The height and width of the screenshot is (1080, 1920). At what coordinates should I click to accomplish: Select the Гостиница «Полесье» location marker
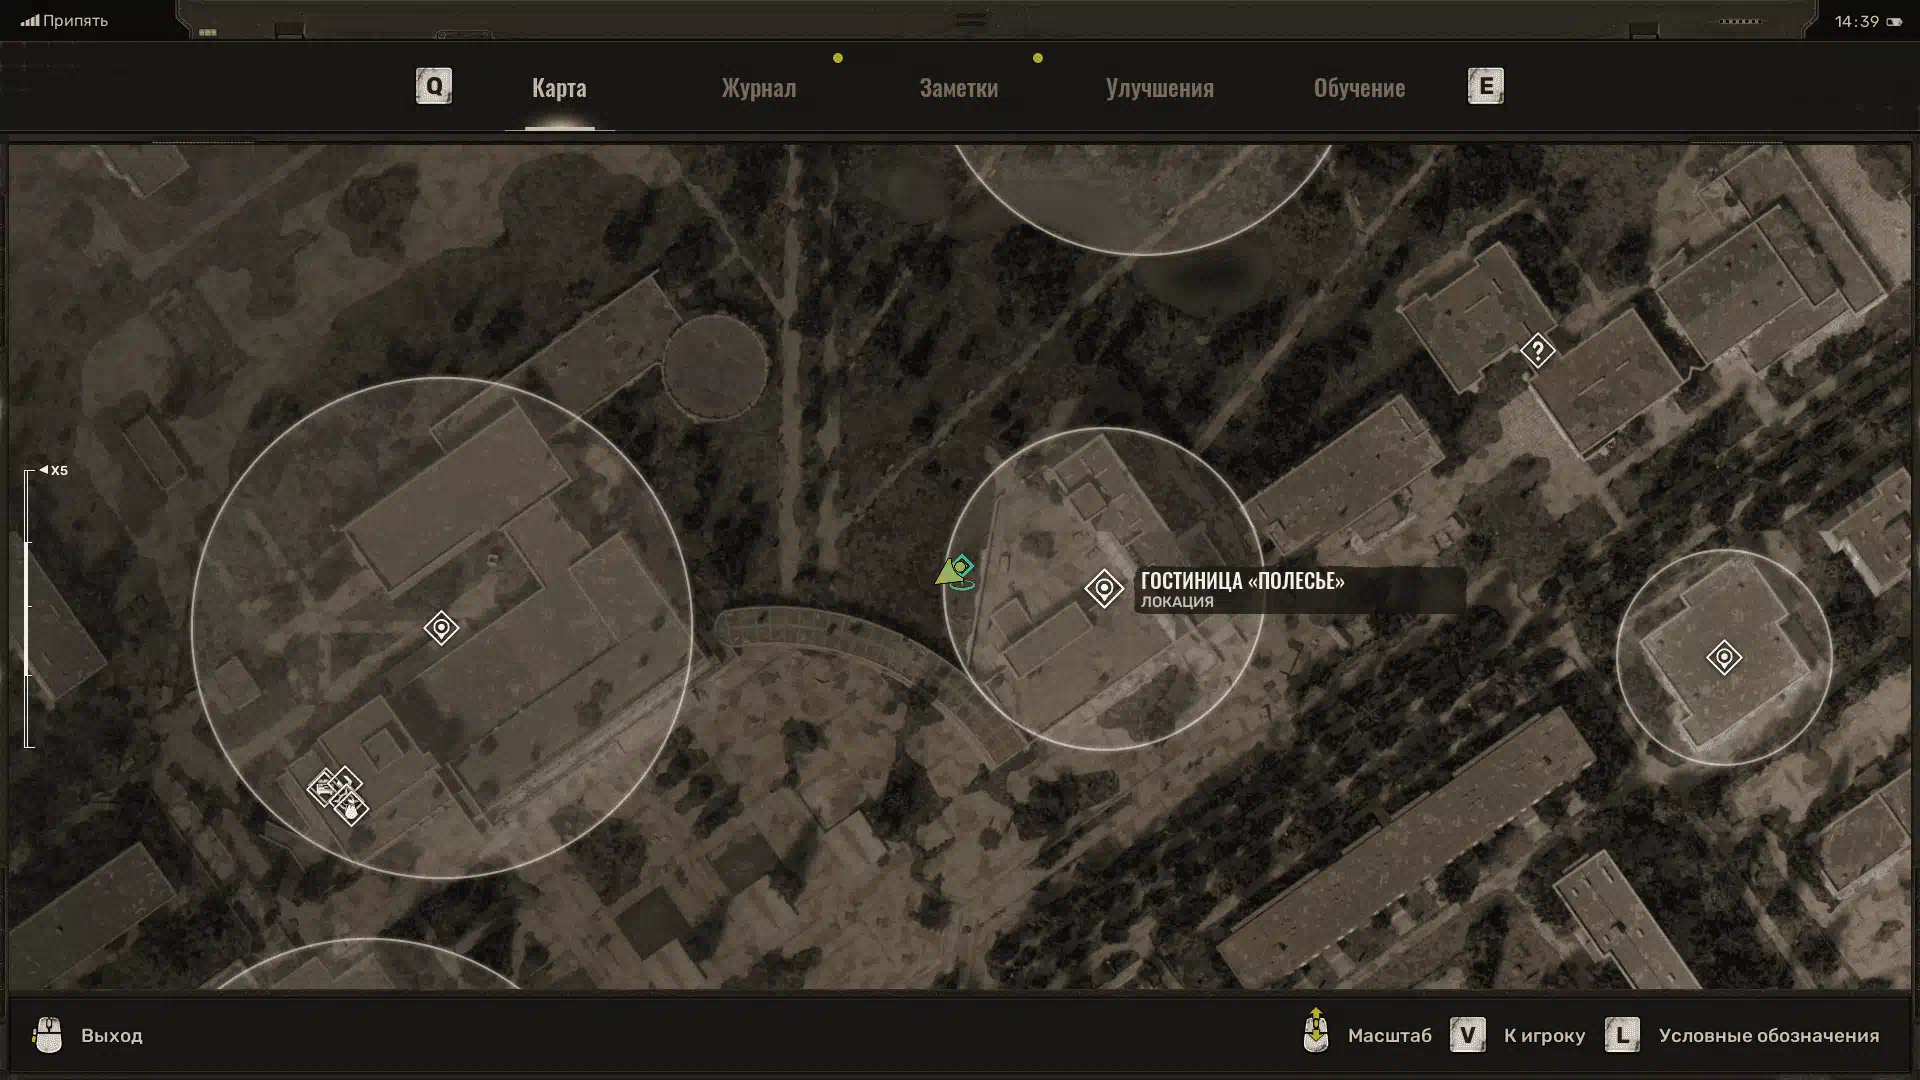(1104, 589)
